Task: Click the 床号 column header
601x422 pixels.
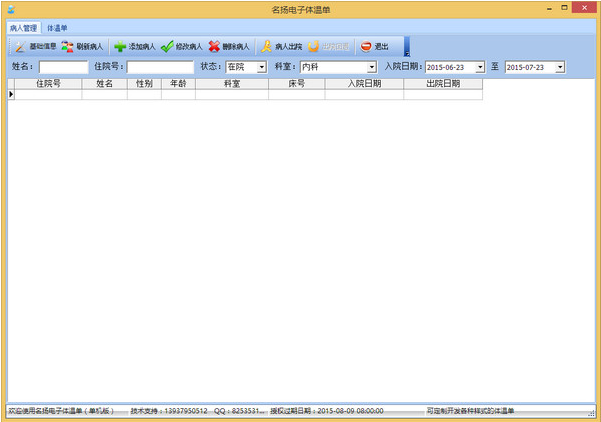Action: point(297,84)
